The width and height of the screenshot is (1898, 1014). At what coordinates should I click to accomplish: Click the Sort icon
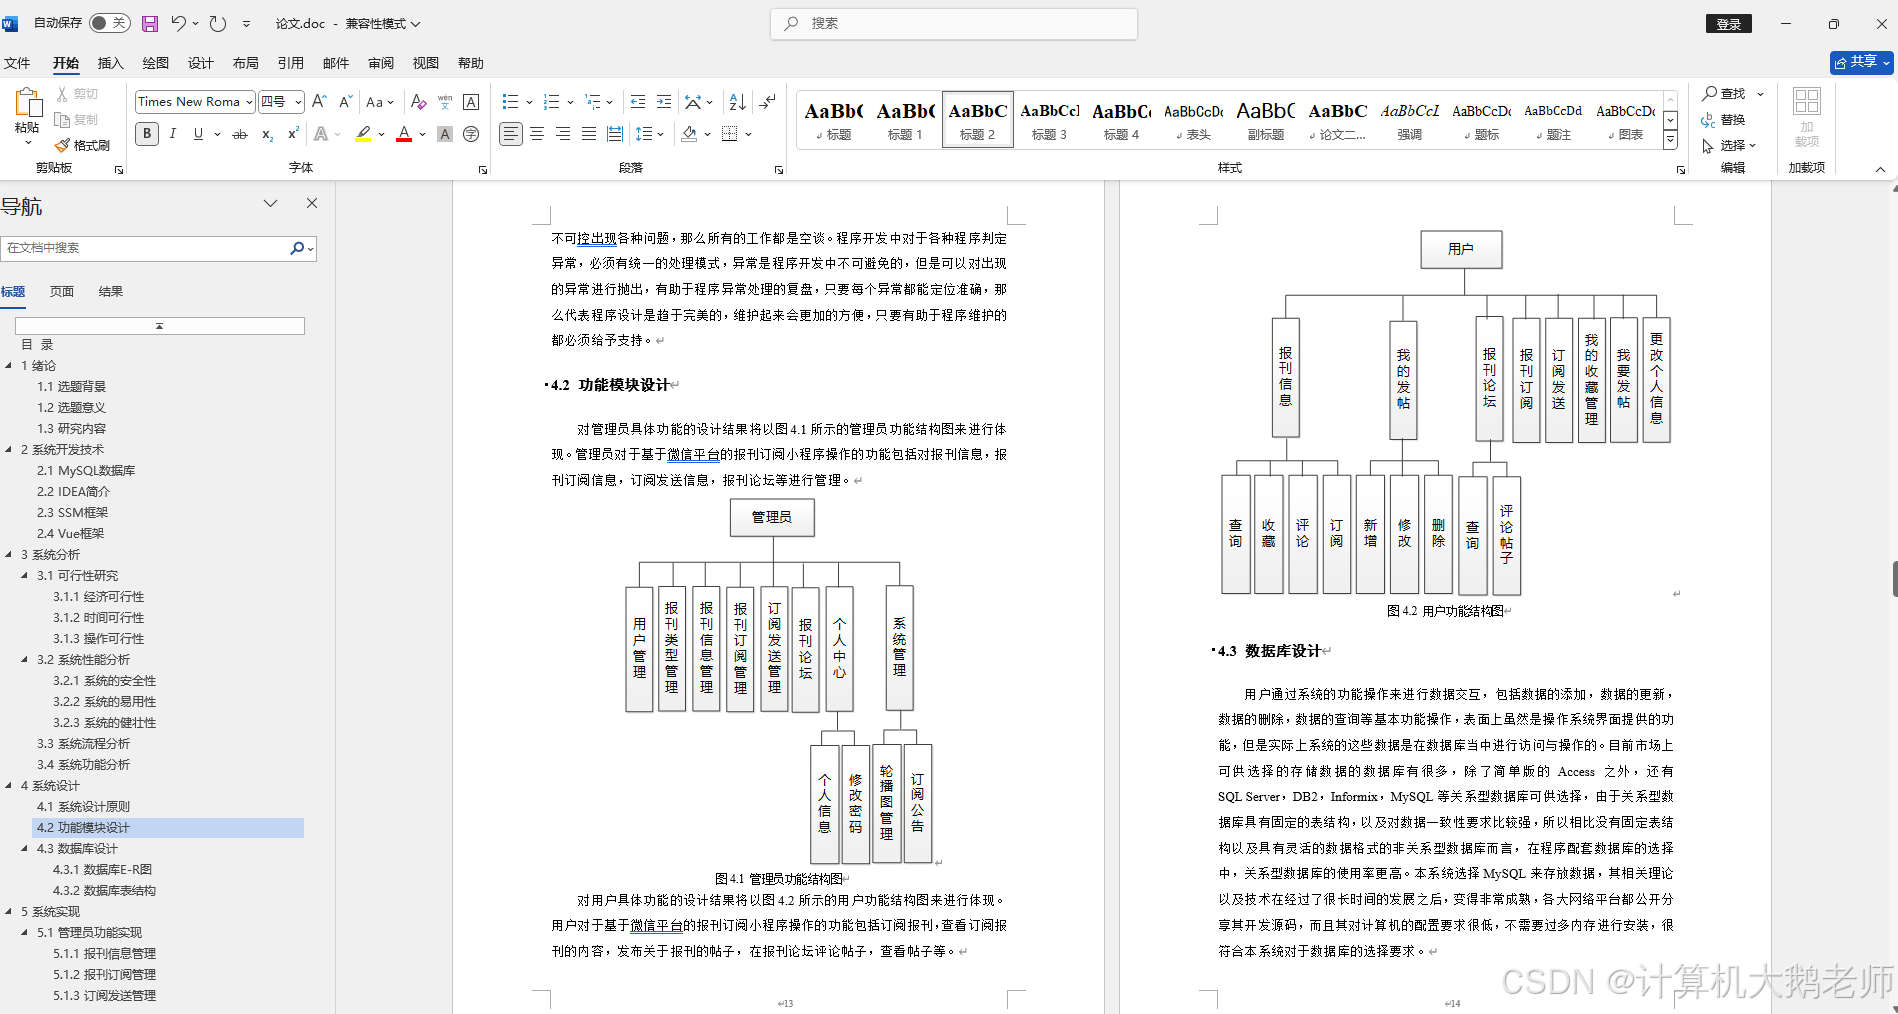pos(737,101)
